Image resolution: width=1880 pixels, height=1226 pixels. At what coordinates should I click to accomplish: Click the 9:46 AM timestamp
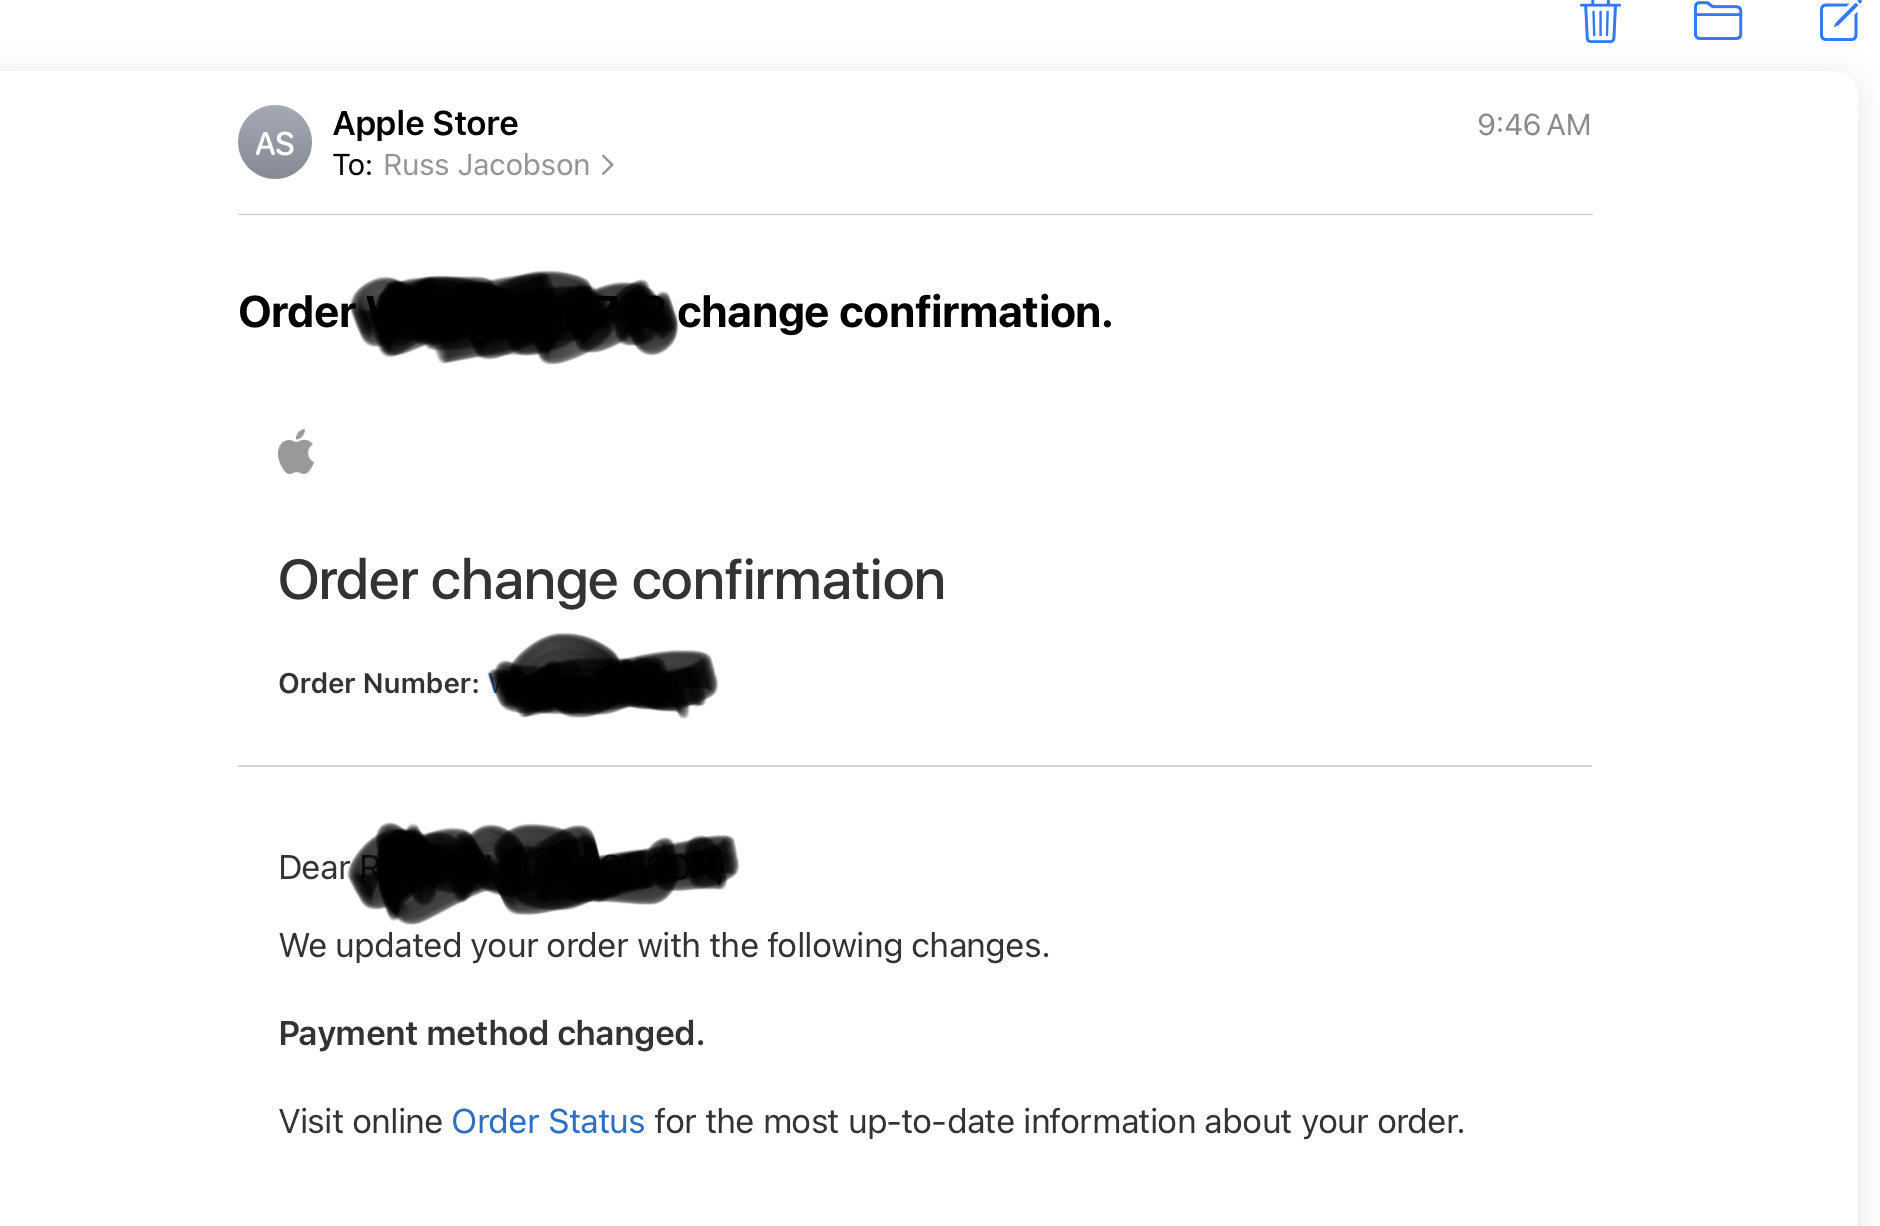pyautogui.click(x=1533, y=125)
